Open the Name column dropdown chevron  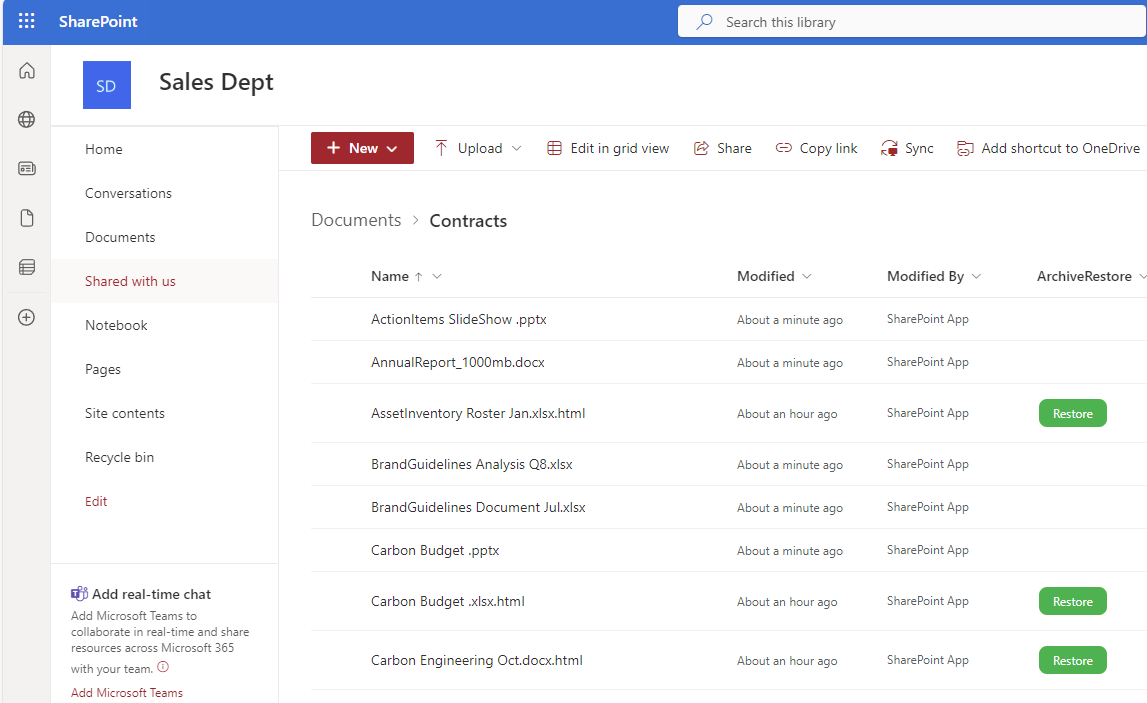pos(437,277)
